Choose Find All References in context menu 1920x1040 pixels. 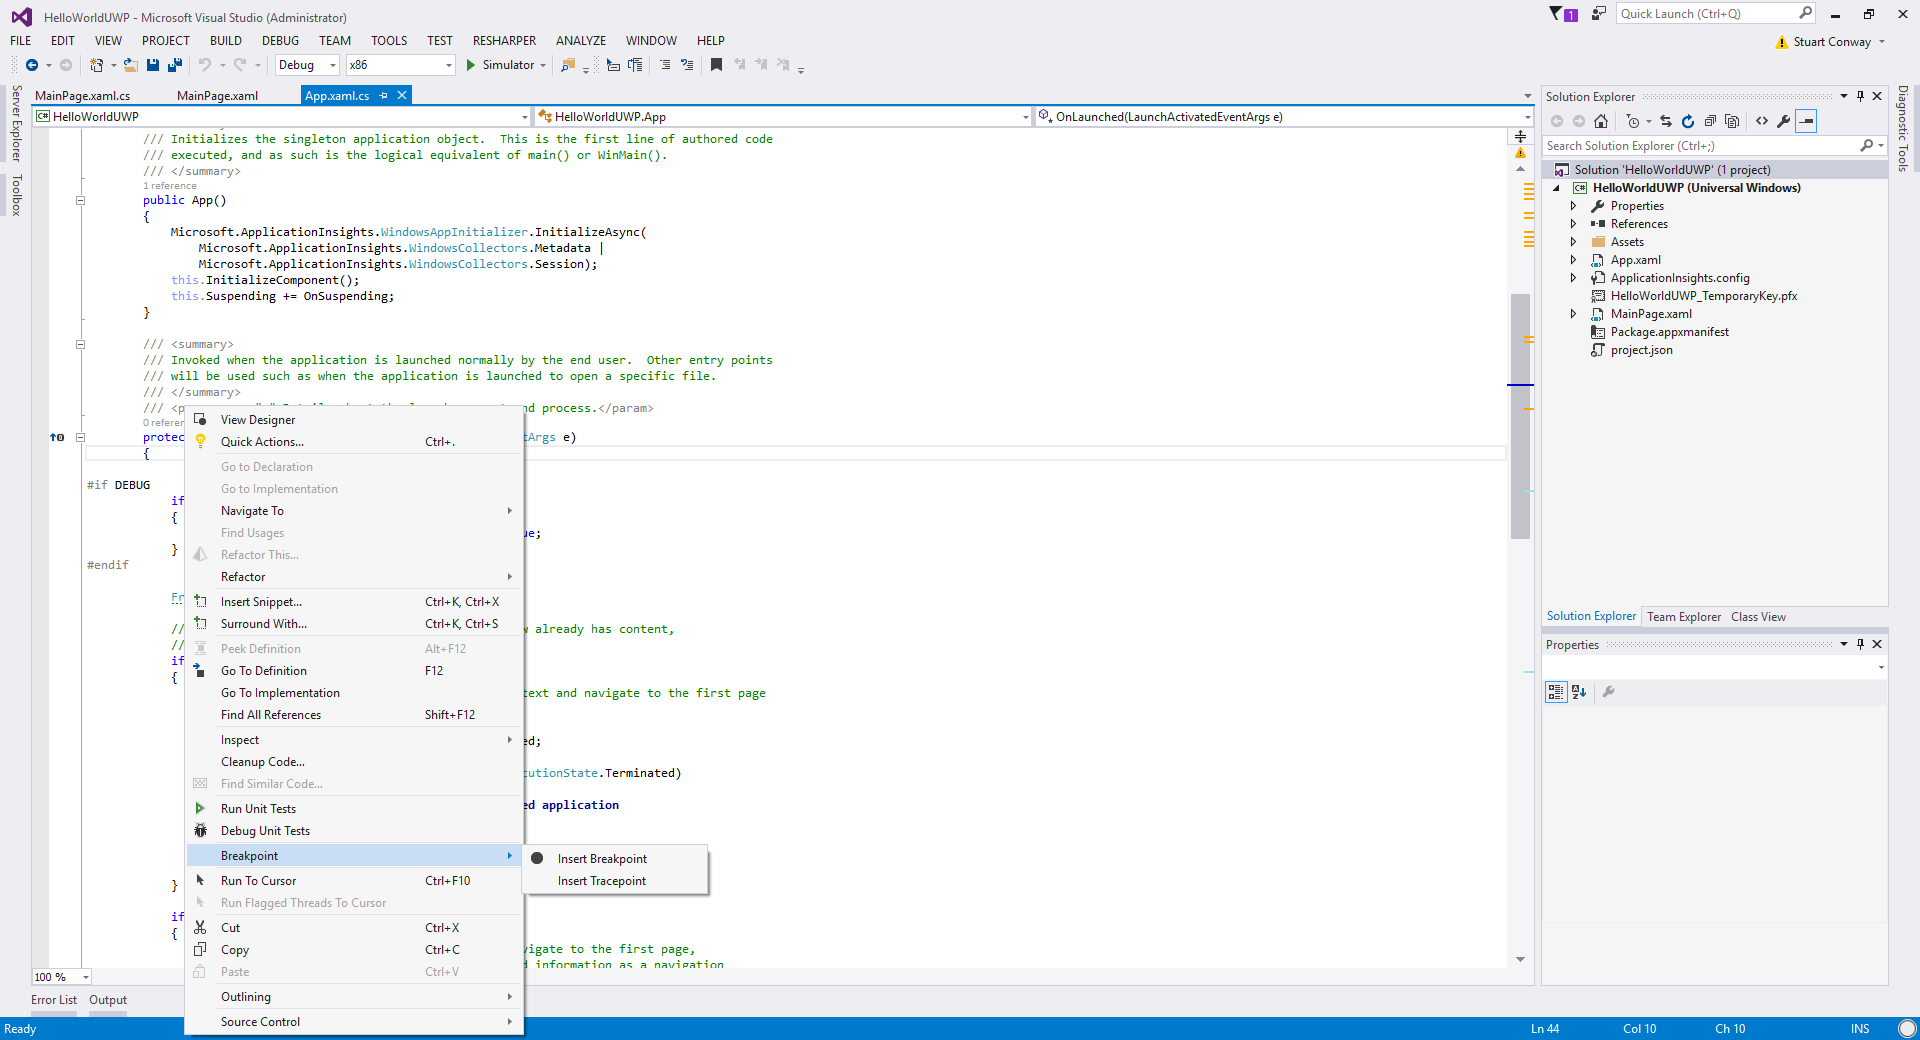click(355, 715)
